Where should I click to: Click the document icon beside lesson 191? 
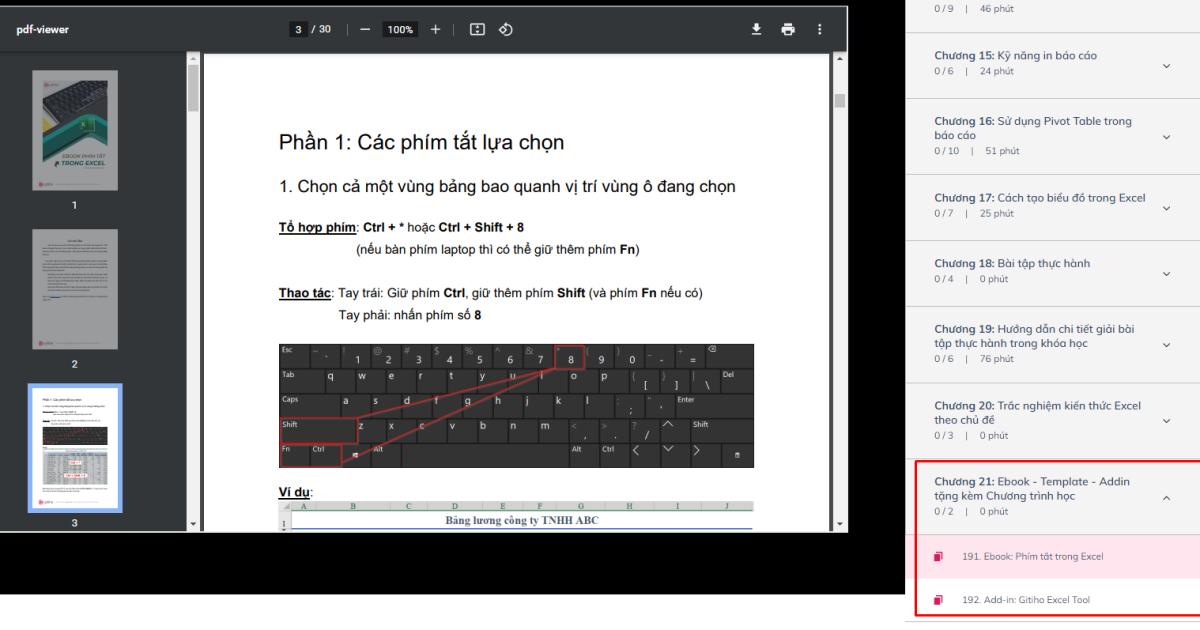click(x=938, y=556)
